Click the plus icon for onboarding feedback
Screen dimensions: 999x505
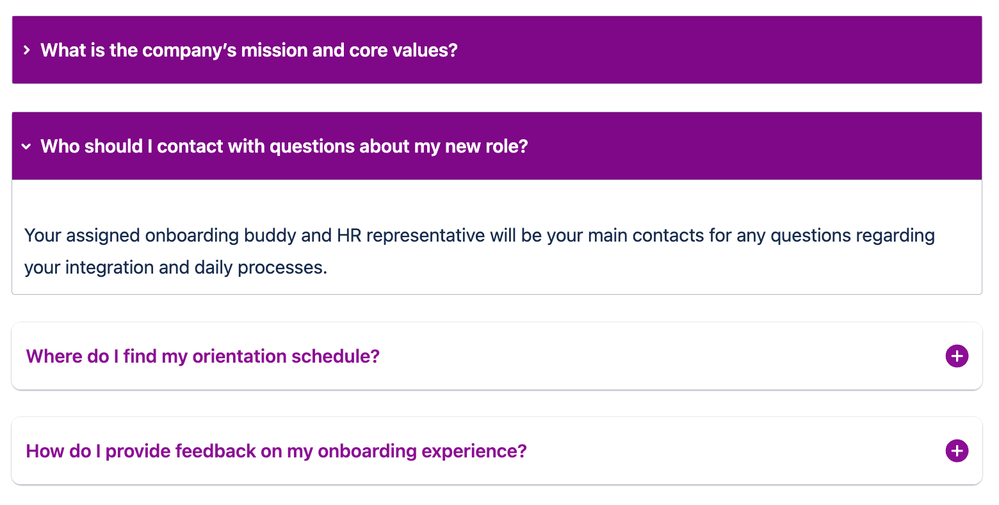click(x=956, y=451)
